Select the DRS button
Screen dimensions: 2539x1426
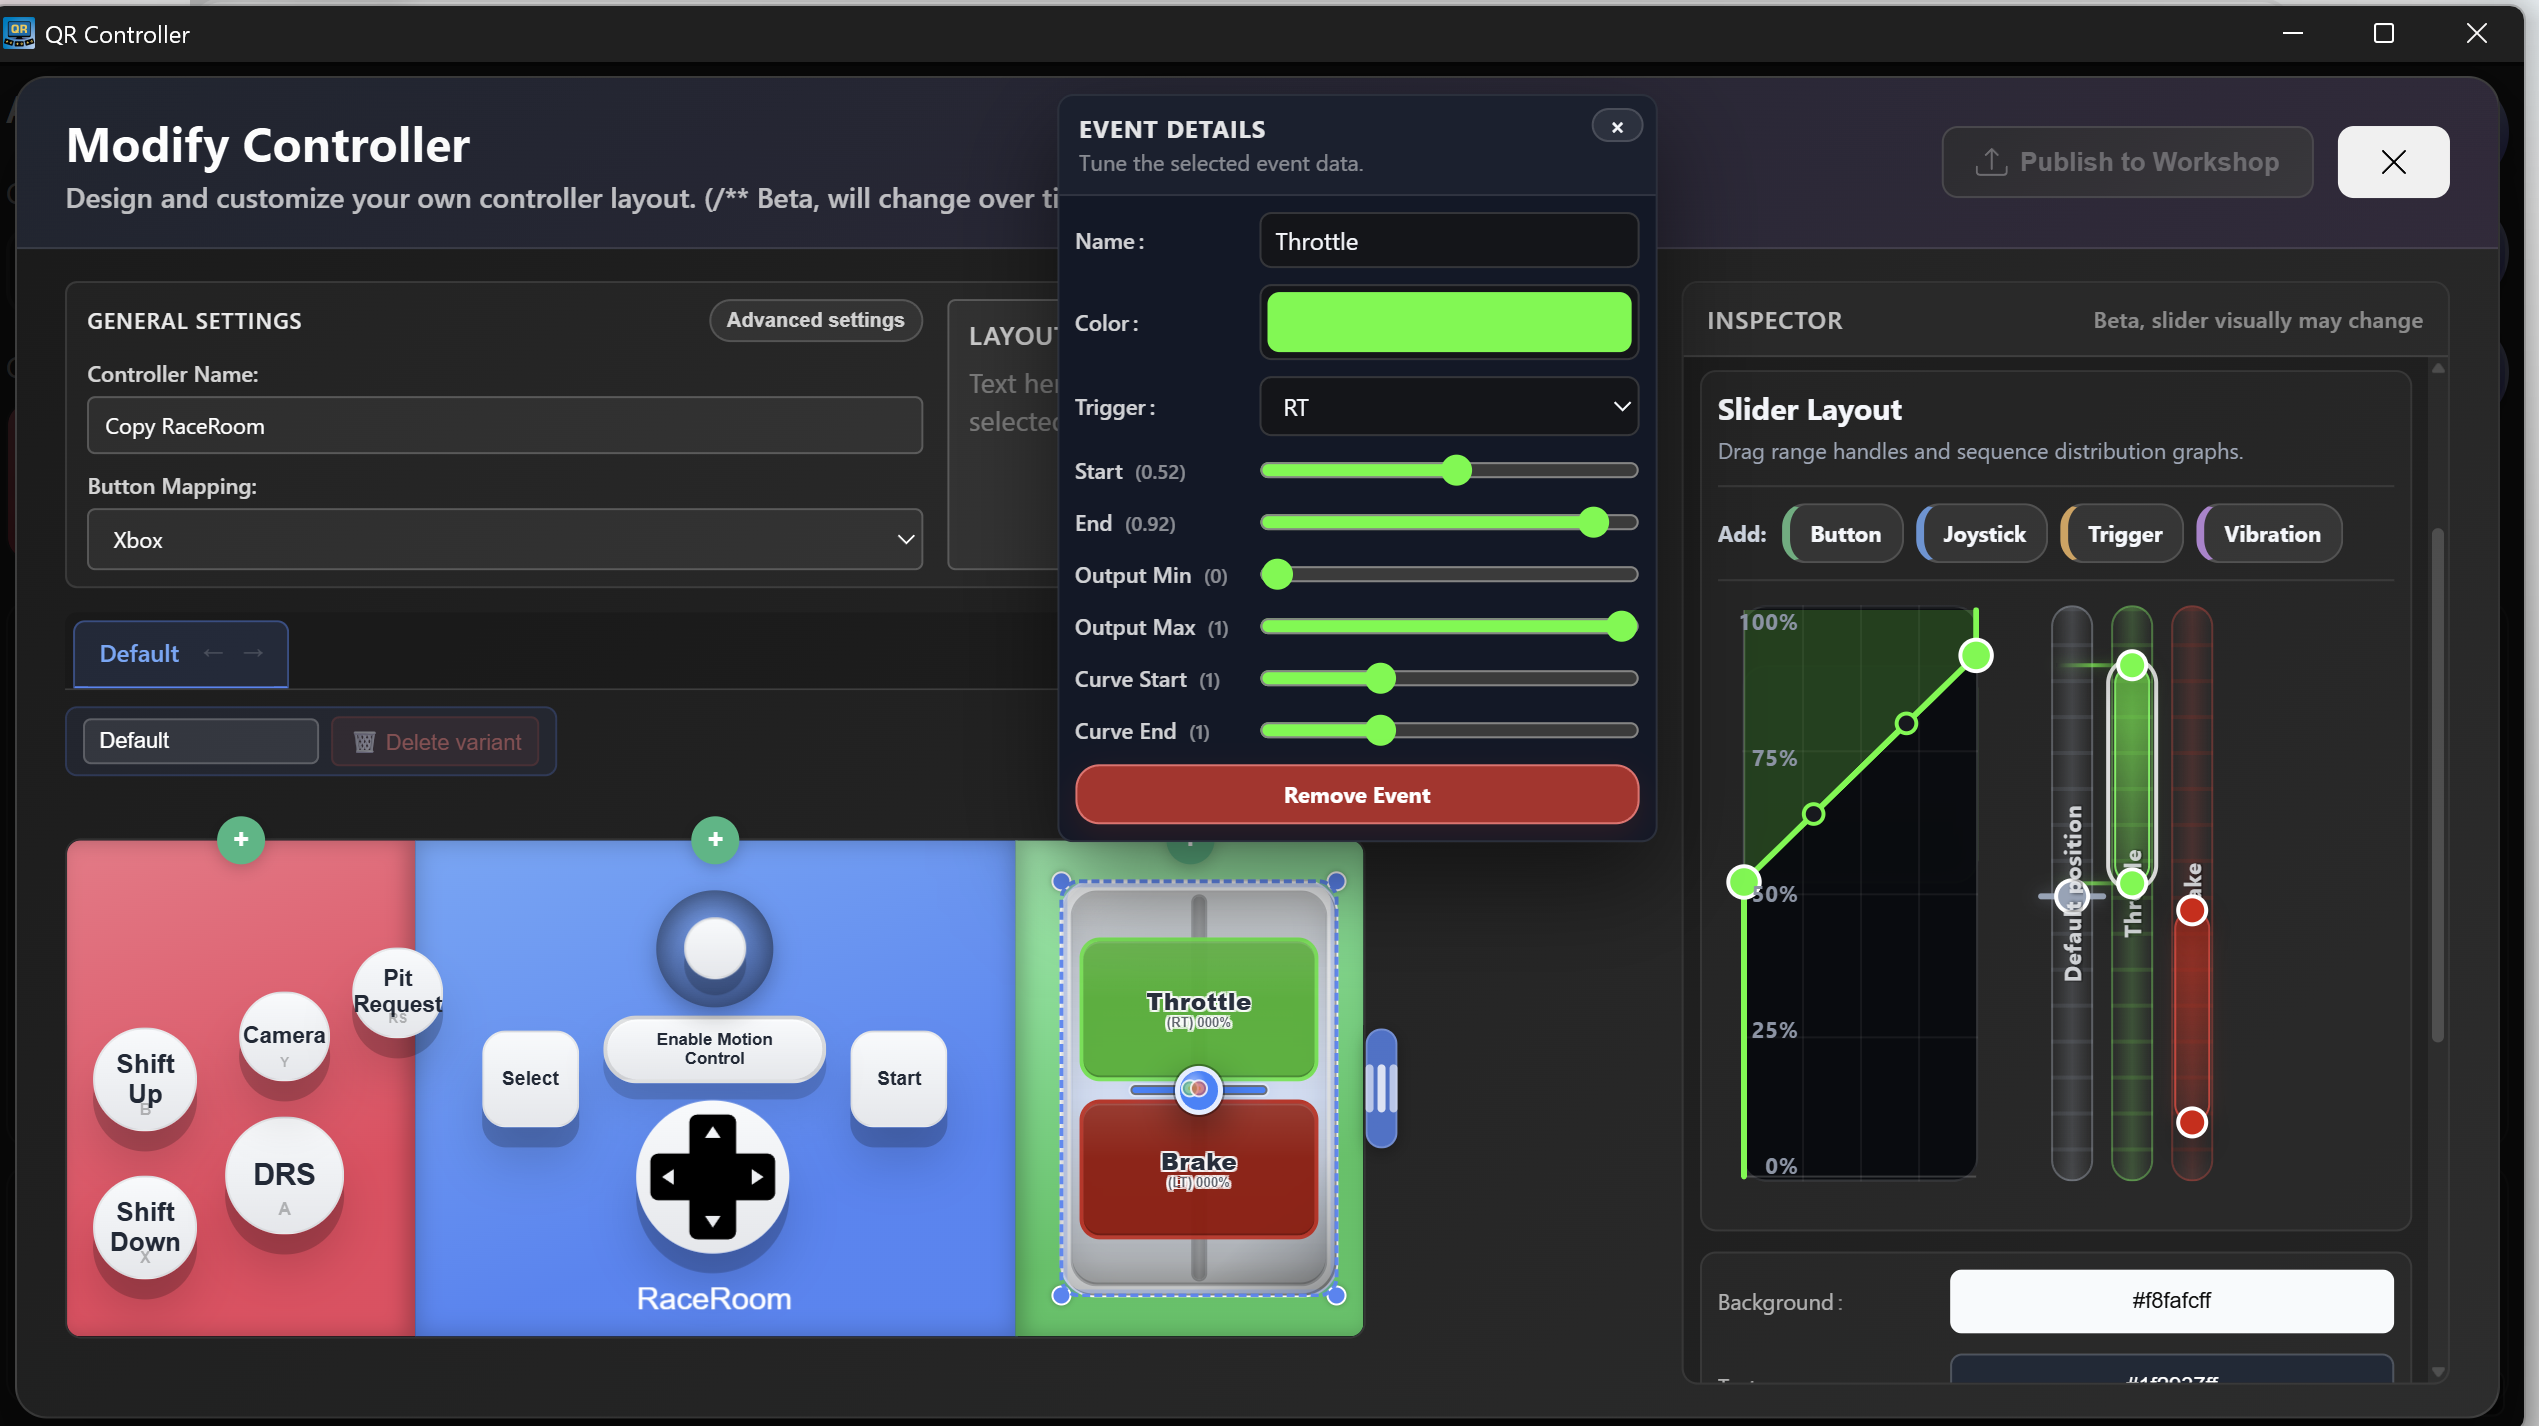coord(284,1176)
